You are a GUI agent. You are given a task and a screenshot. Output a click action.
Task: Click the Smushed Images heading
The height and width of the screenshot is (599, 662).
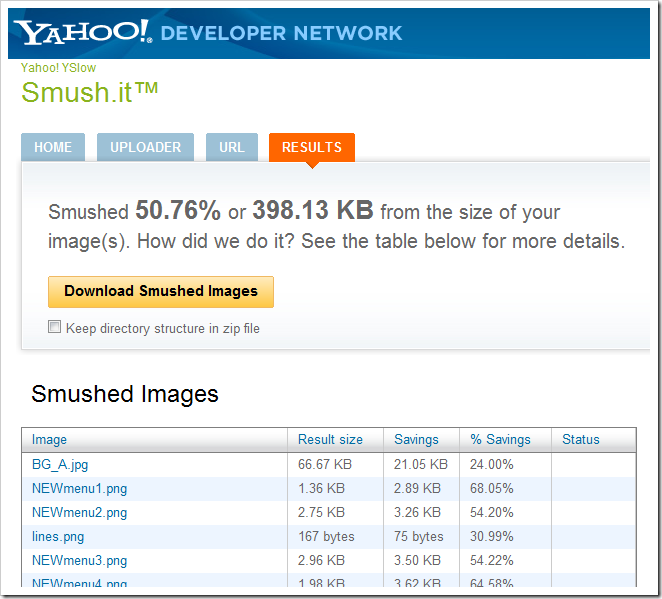[x=125, y=394]
